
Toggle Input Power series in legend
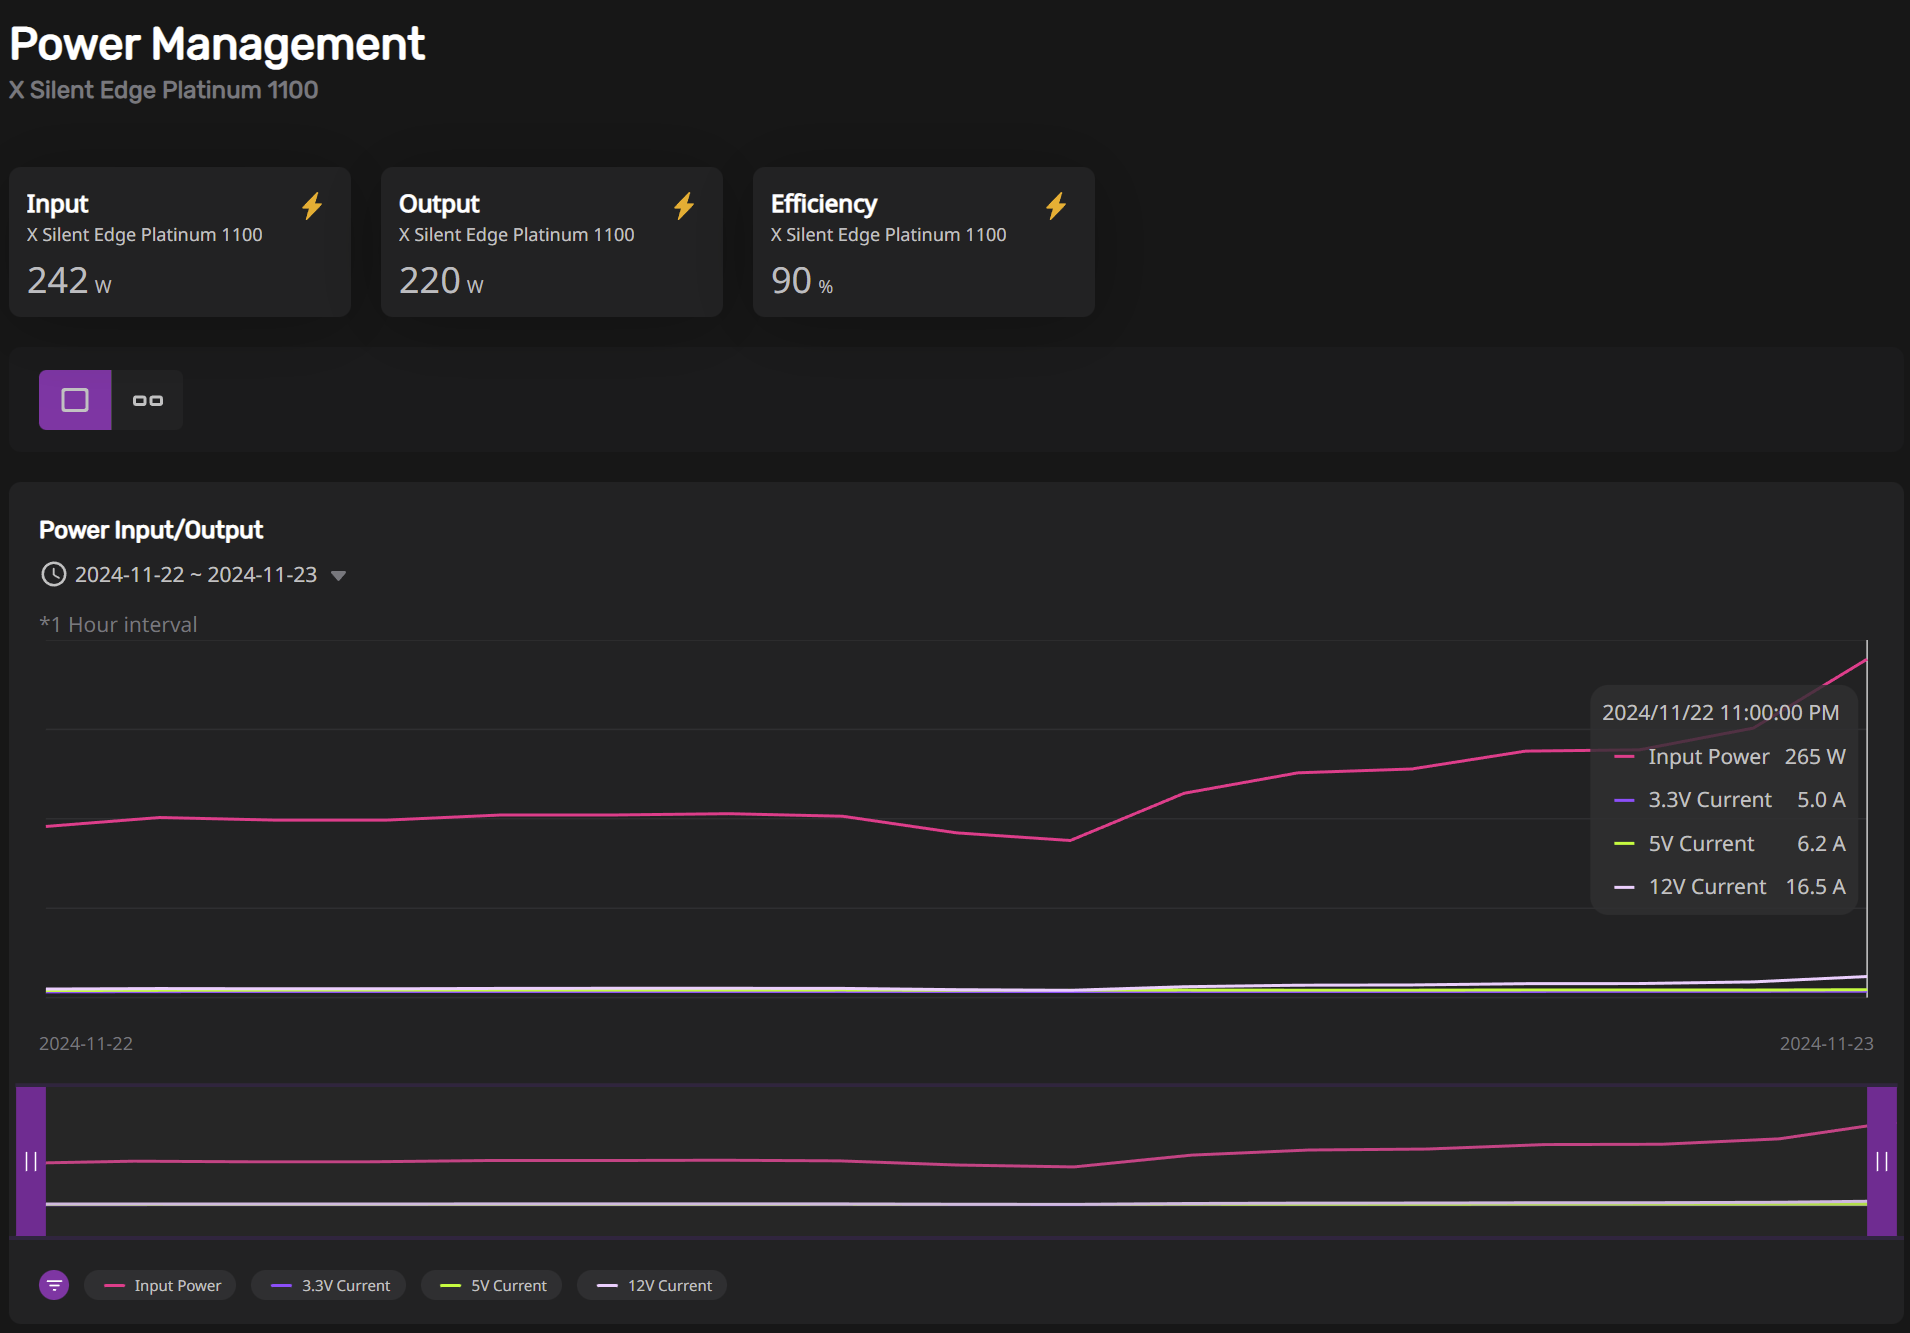coord(161,1285)
